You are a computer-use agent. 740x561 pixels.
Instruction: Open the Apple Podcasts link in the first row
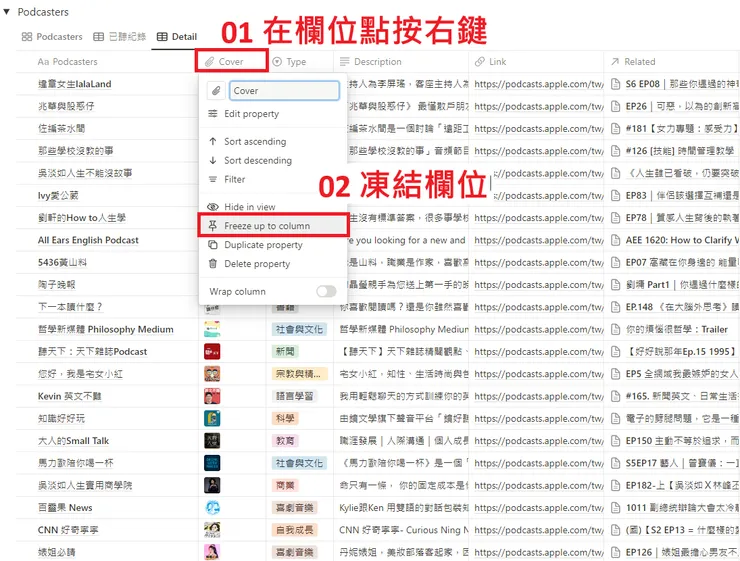[539, 84]
